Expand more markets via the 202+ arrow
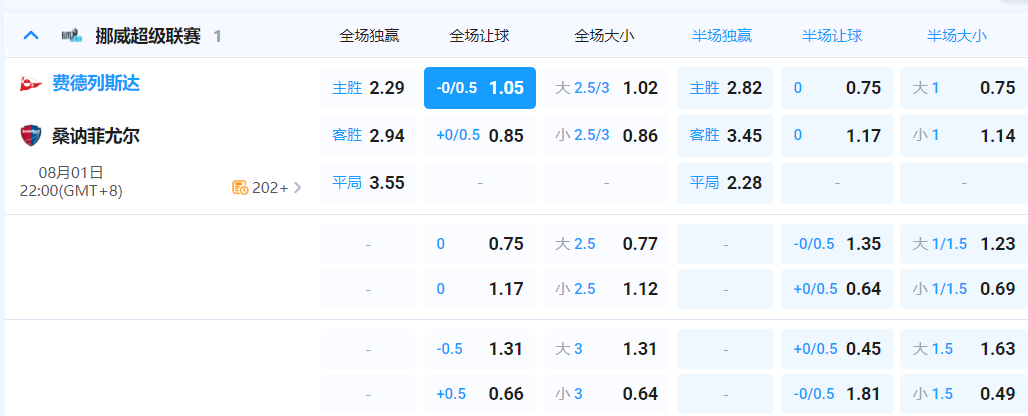 click(x=298, y=188)
